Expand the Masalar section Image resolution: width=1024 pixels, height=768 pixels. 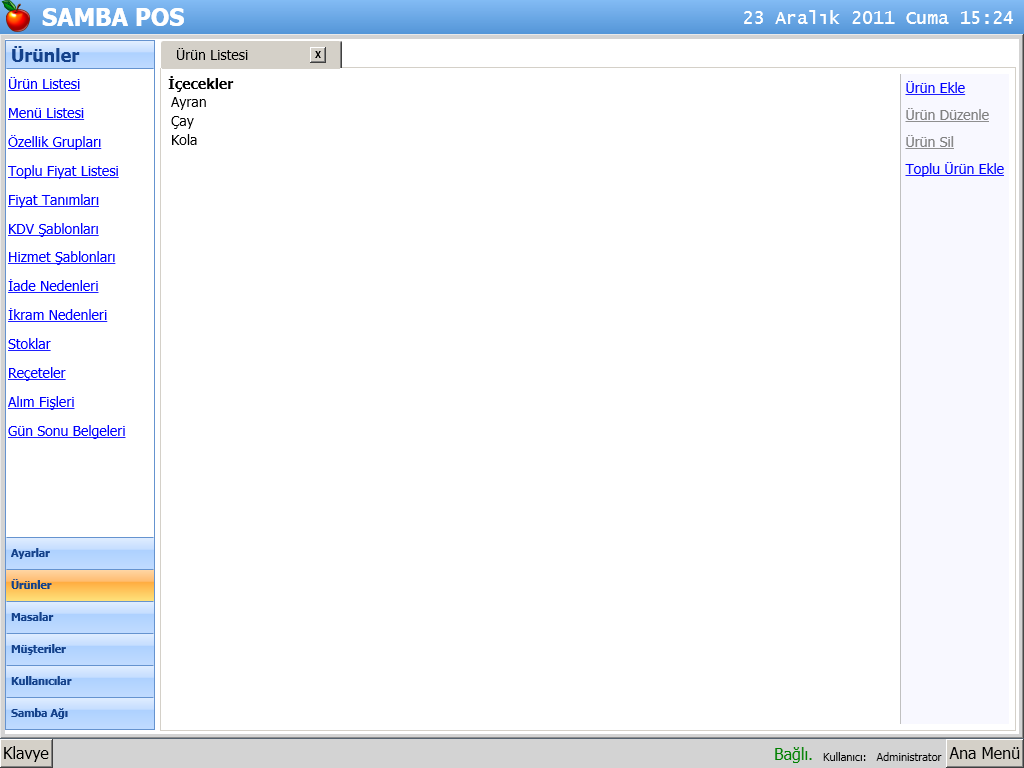(x=80, y=617)
